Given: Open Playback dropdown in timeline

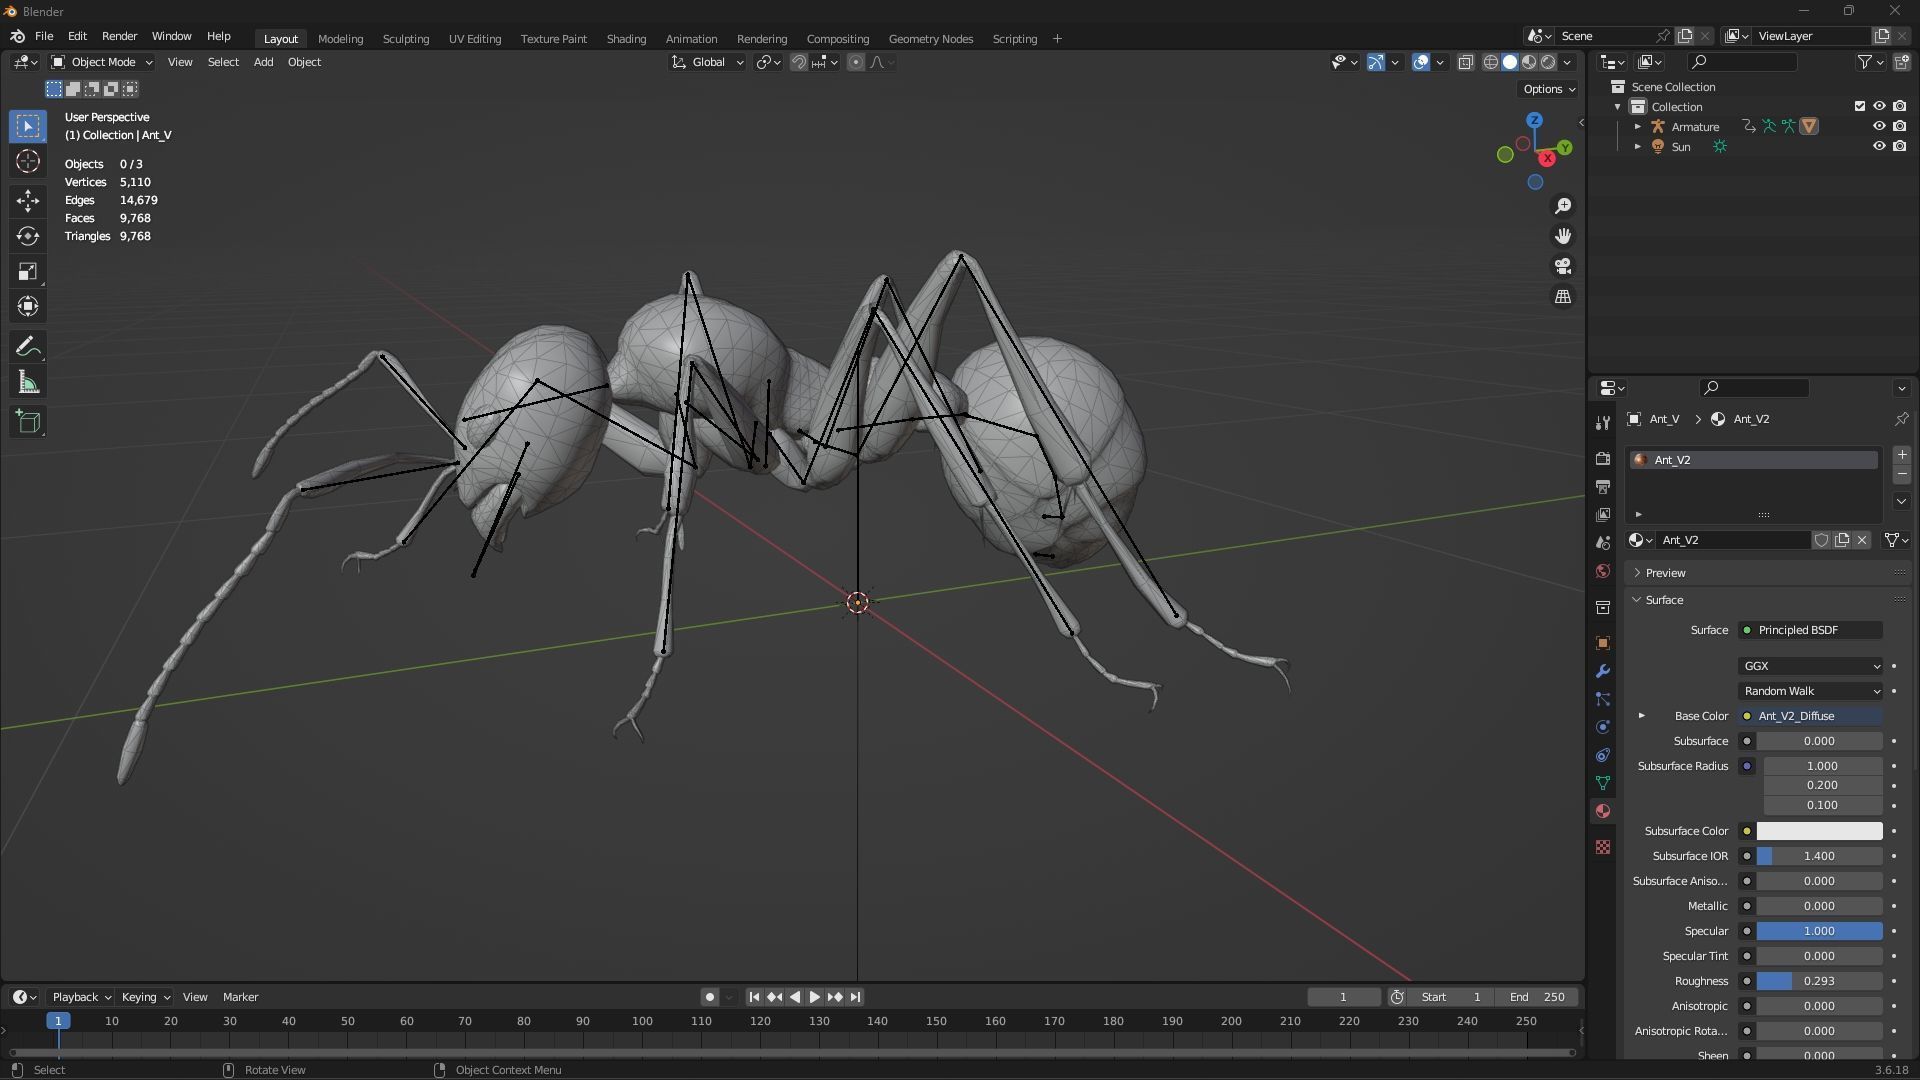Looking at the screenshot, I should [81, 997].
